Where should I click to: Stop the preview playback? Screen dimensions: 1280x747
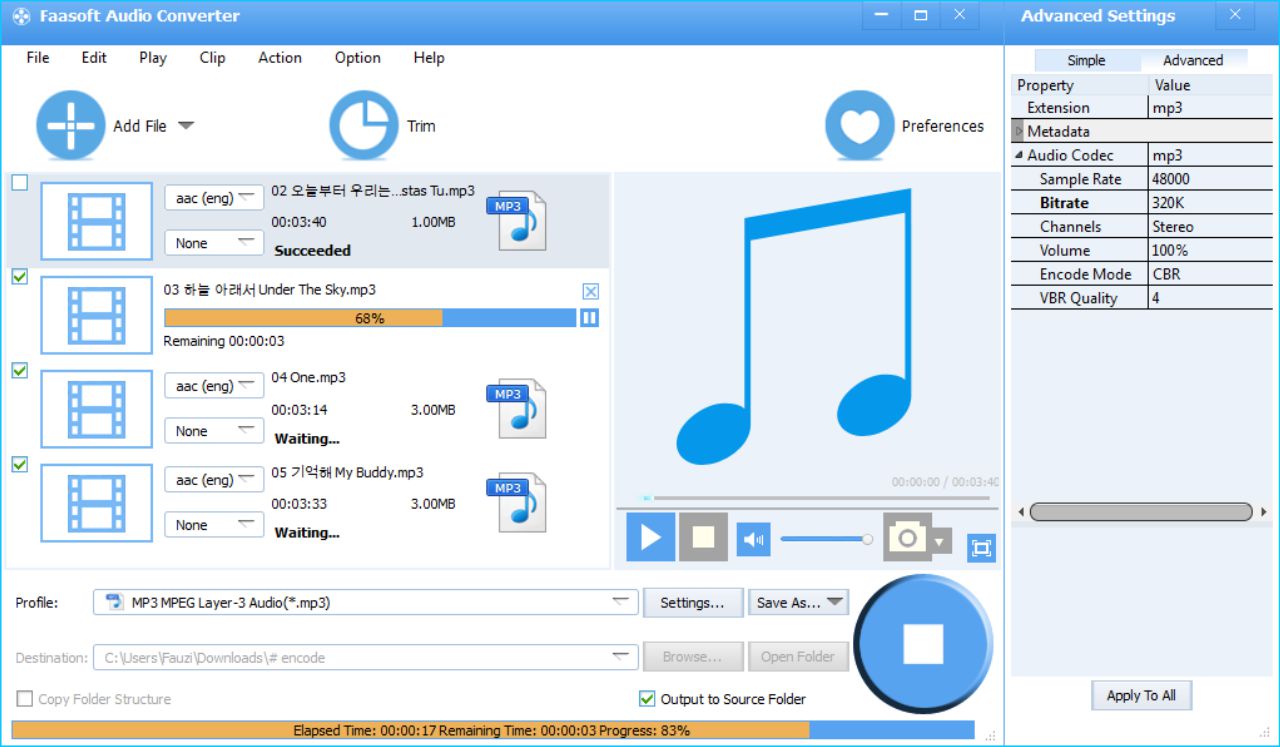[703, 537]
